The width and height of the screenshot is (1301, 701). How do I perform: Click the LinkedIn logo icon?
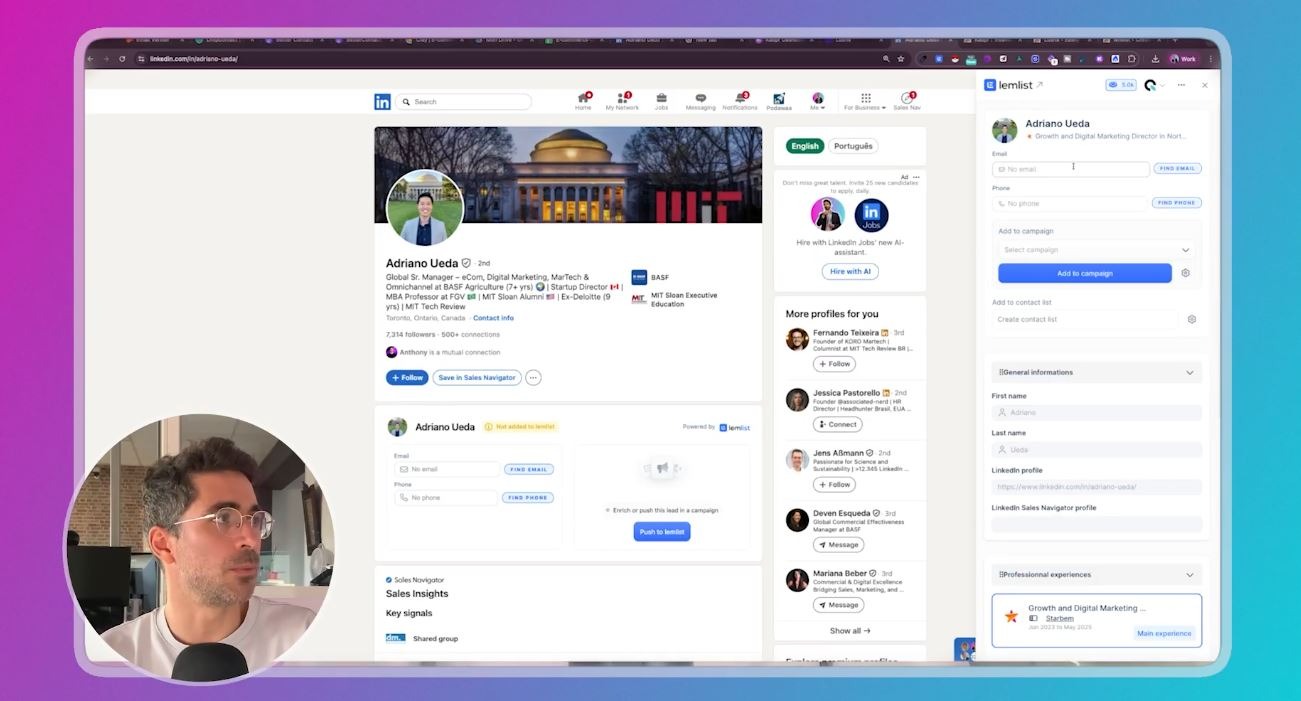coord(382,102)
